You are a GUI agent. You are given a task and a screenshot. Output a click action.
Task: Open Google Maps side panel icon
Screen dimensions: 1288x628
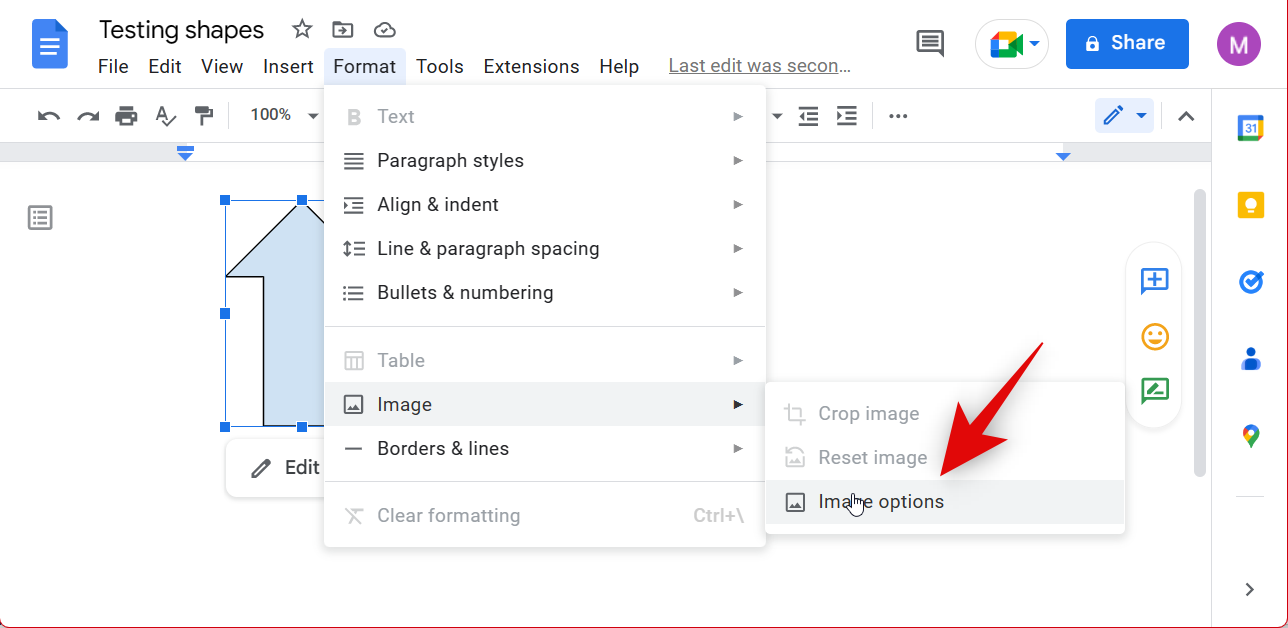tap(1250, 436)
